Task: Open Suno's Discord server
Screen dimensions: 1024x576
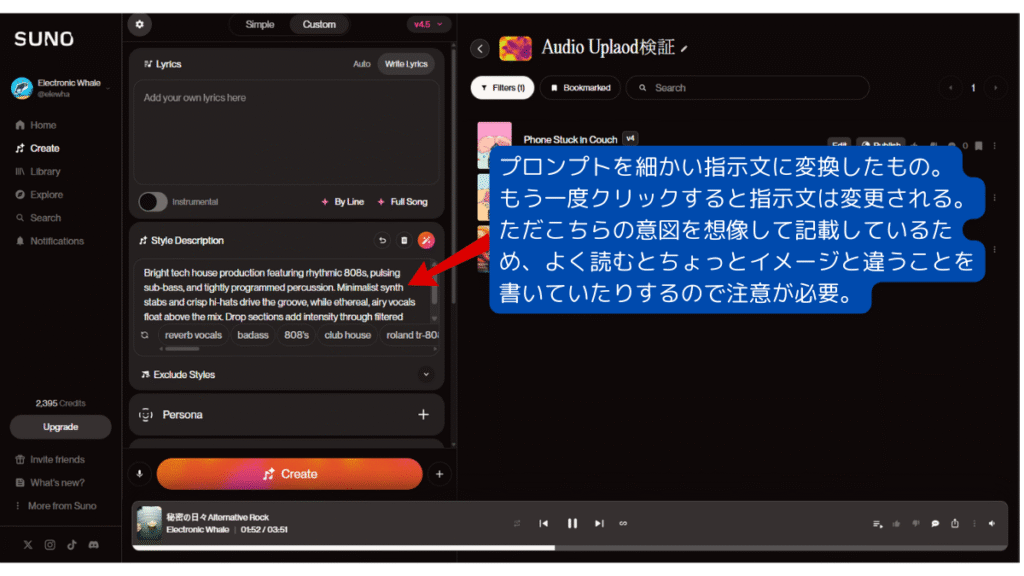Action: click(94, 545)
